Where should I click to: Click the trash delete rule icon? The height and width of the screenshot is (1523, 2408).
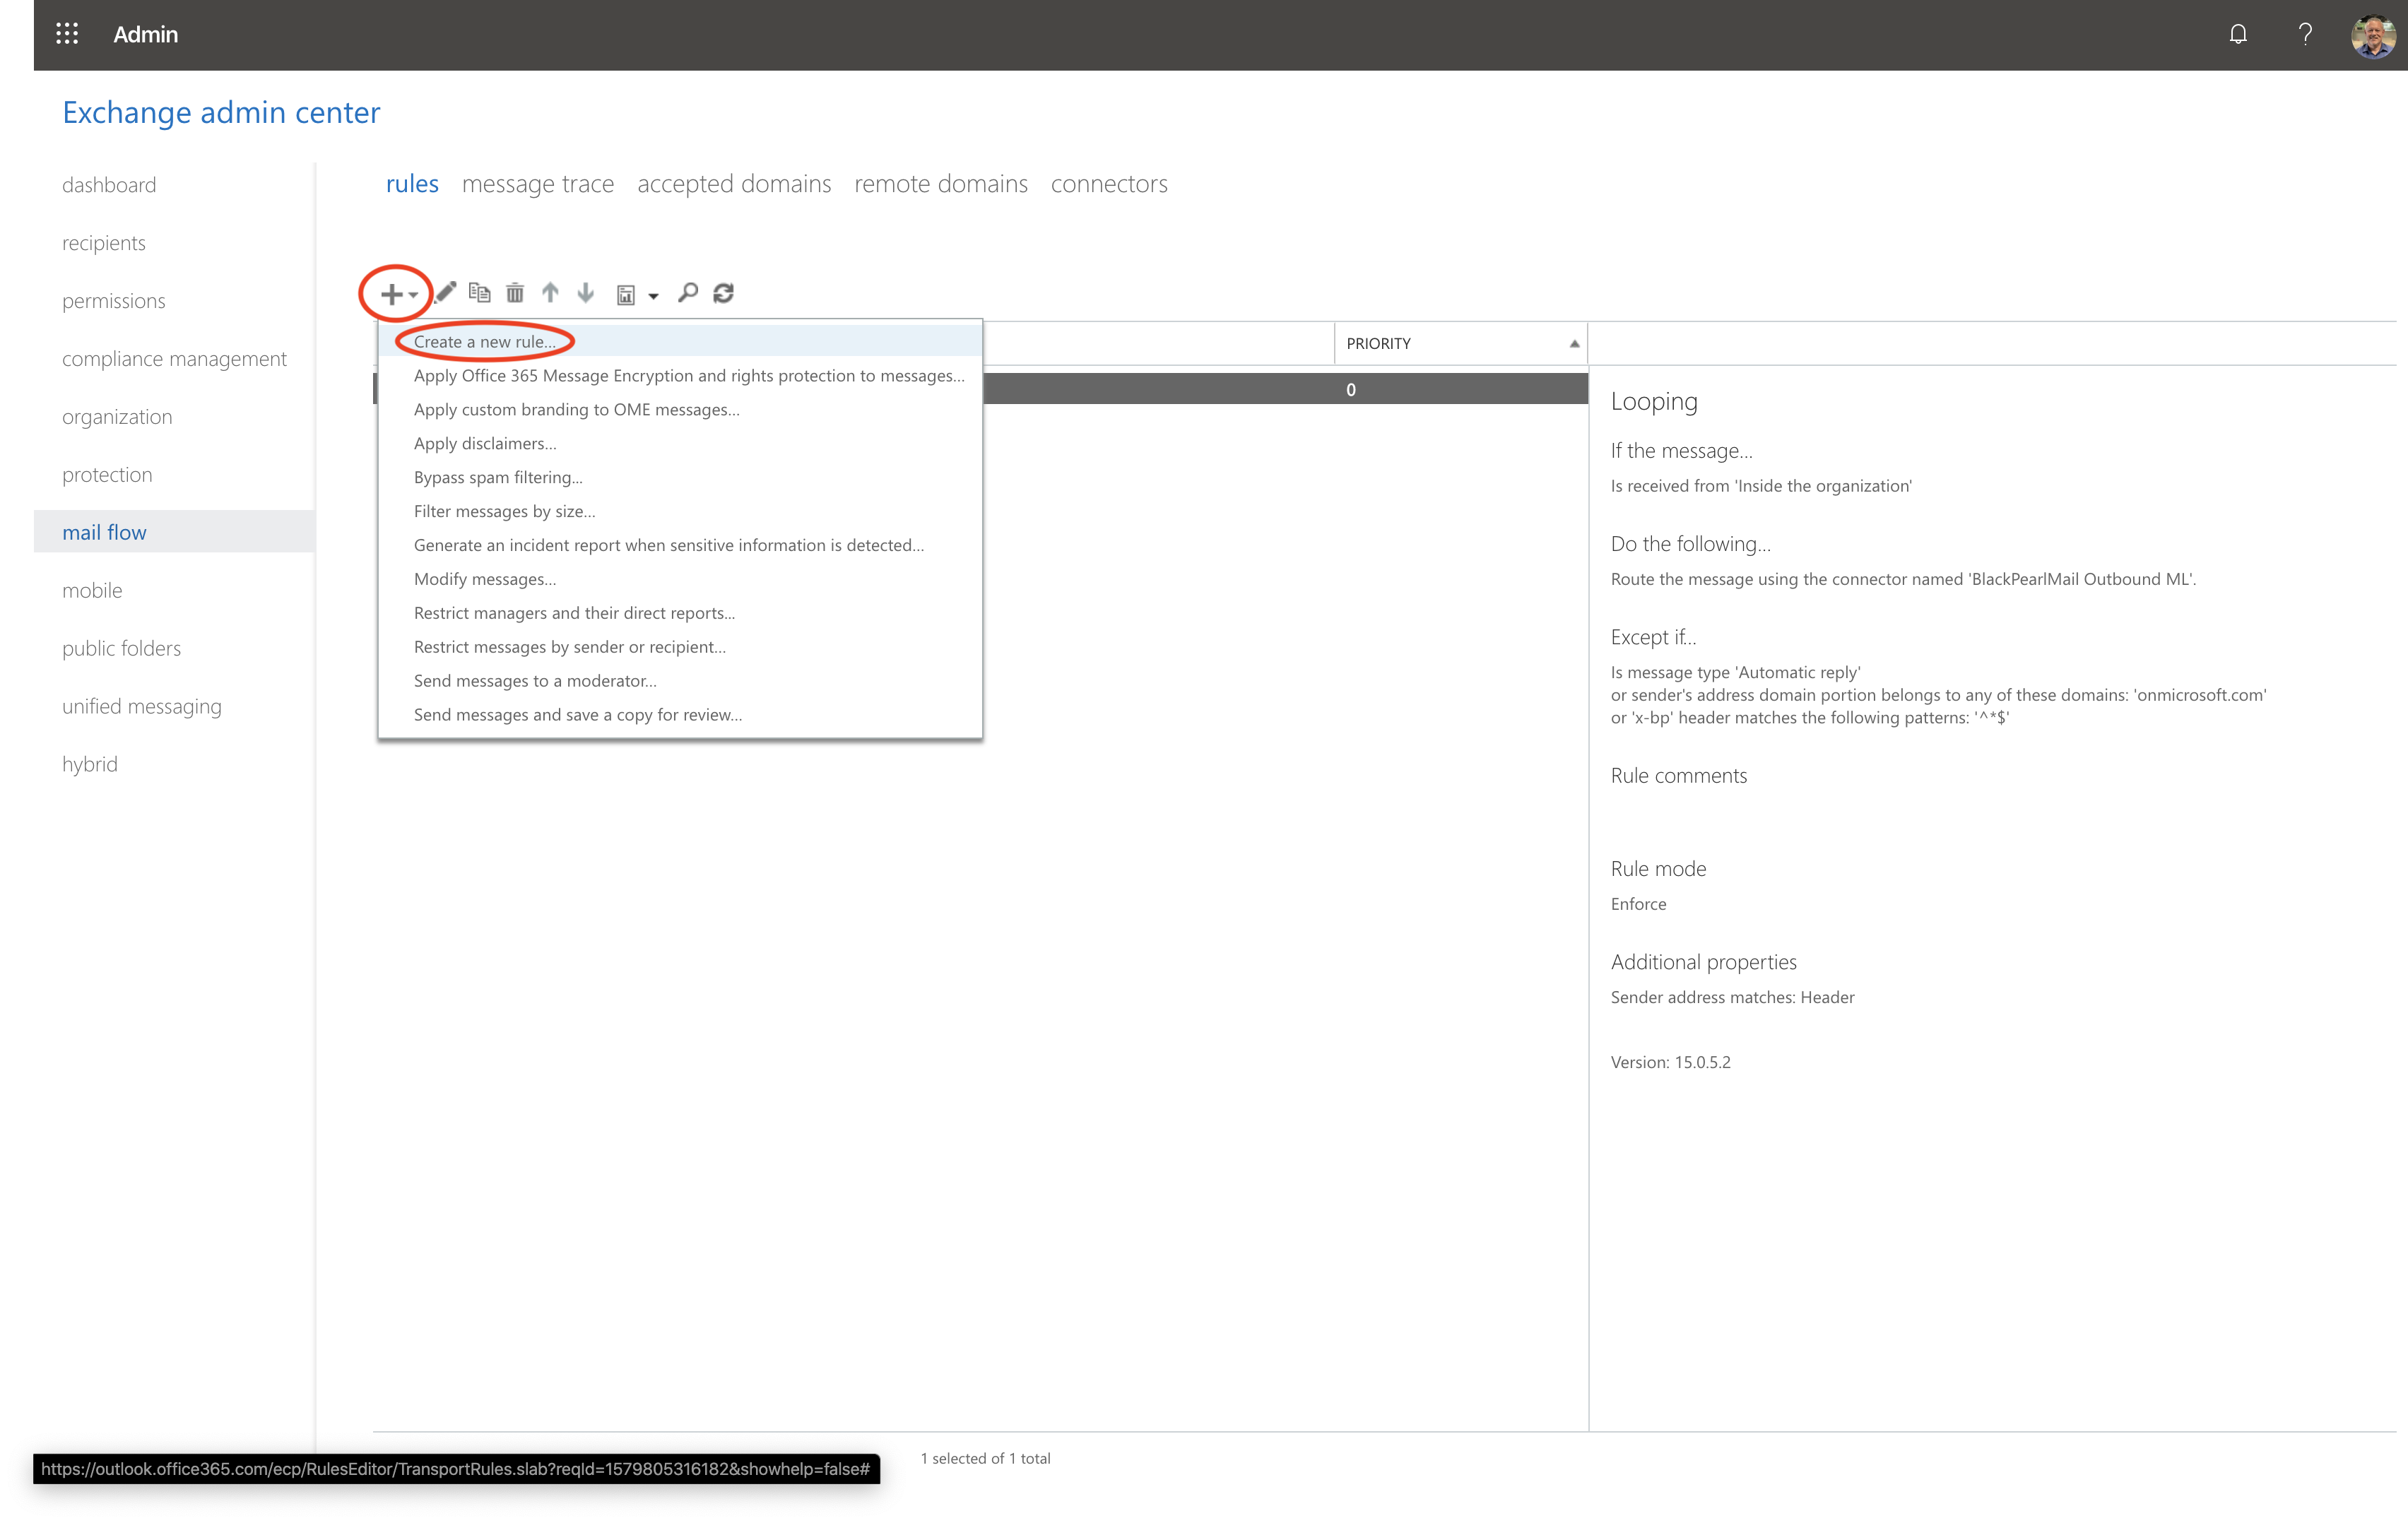[515, 293]
